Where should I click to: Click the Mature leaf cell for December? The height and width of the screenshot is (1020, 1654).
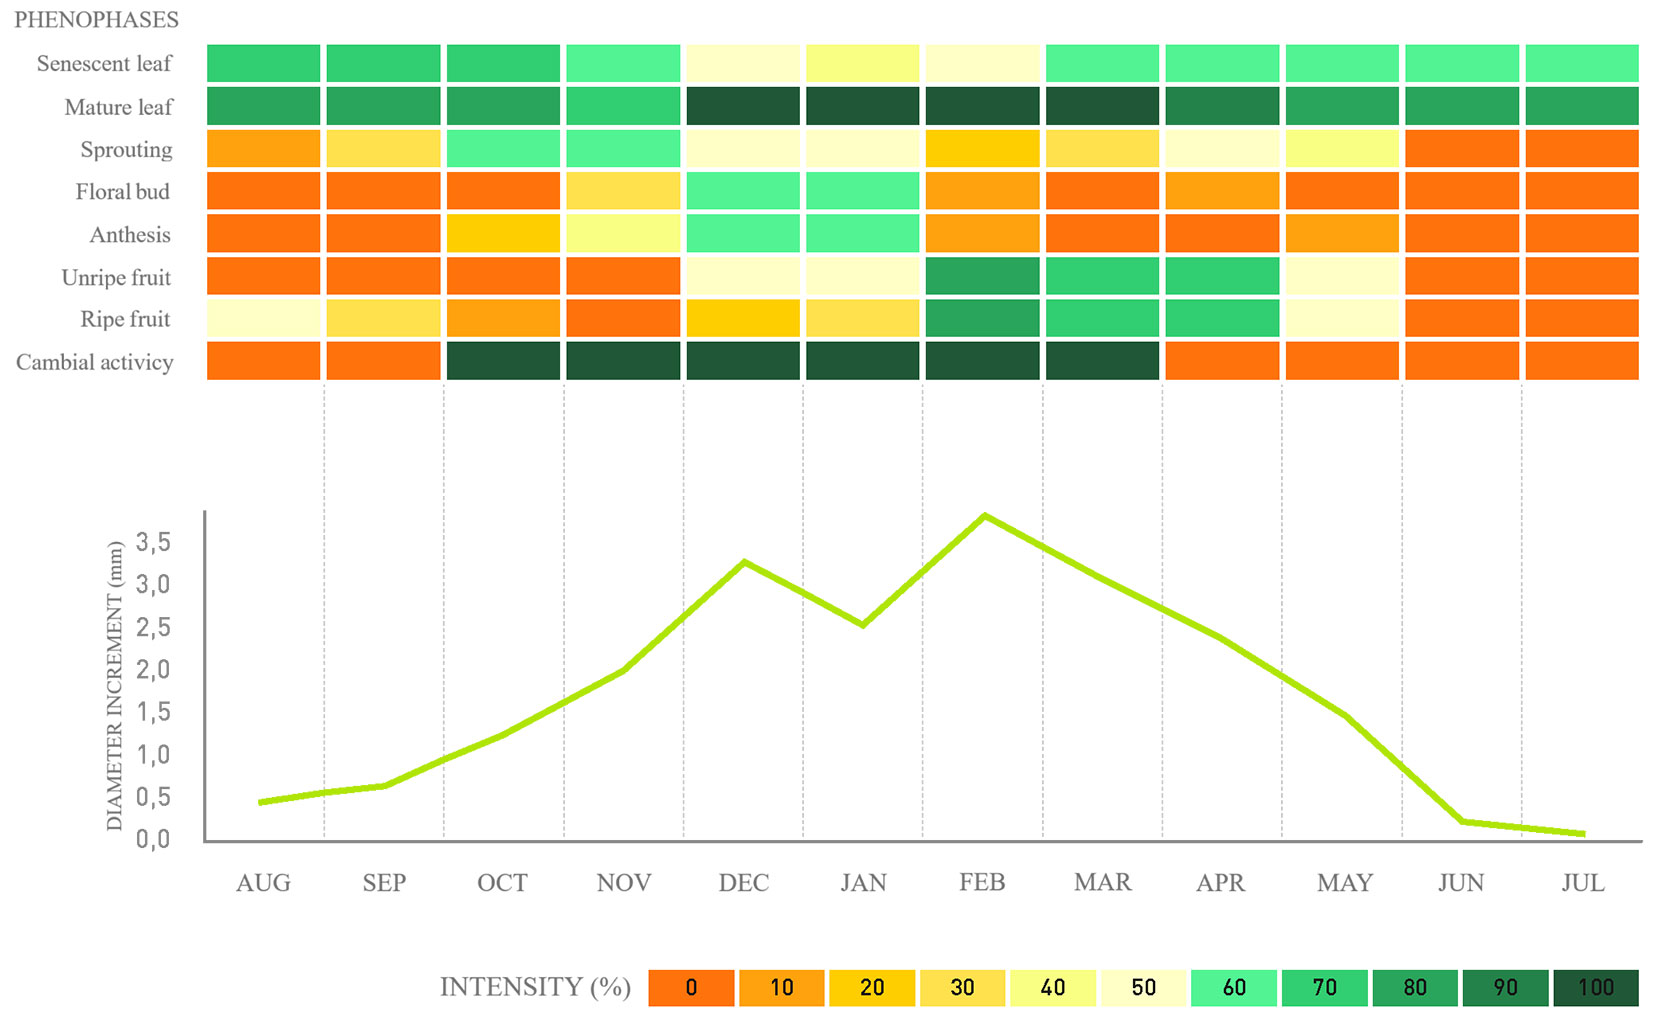(743, 106)
